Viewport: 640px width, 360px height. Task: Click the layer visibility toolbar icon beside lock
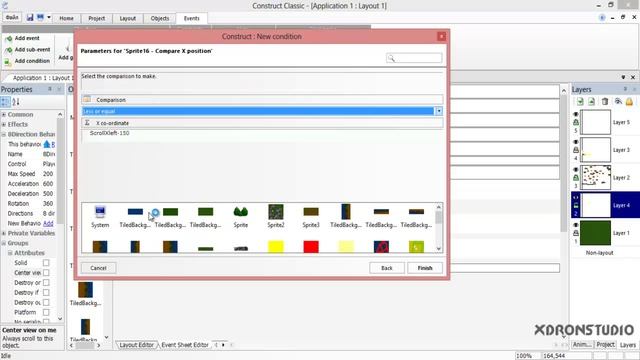[x=618, y=102]
